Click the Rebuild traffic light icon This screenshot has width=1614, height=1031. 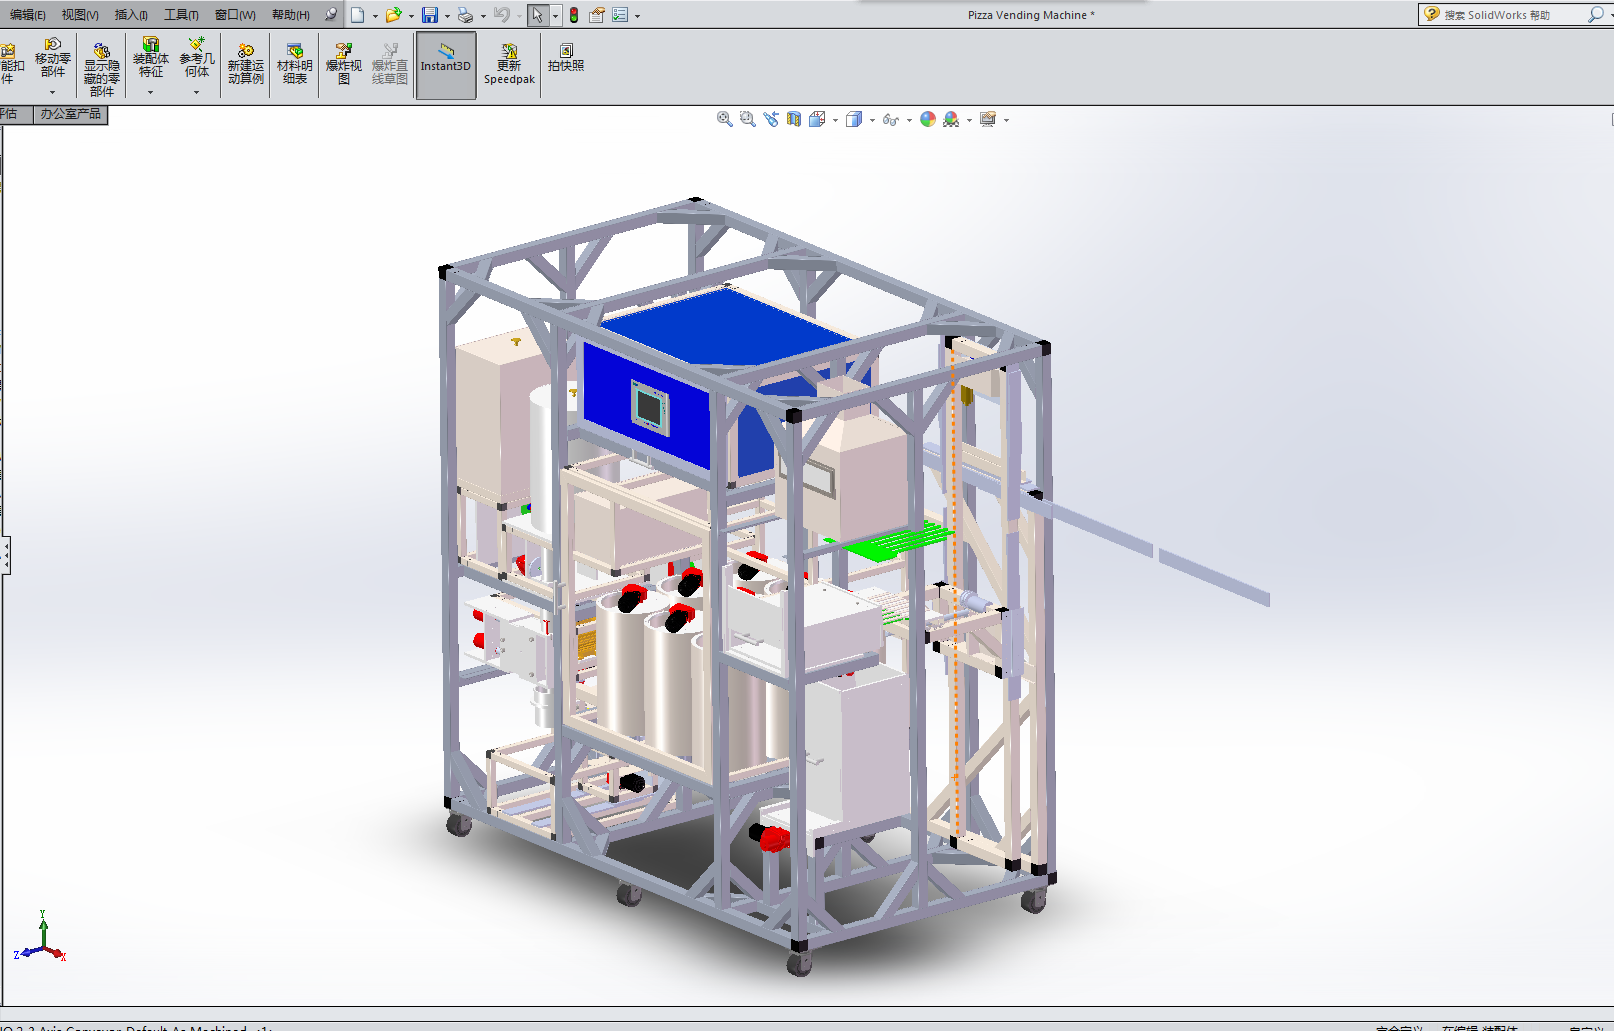(x=574, y=15)
